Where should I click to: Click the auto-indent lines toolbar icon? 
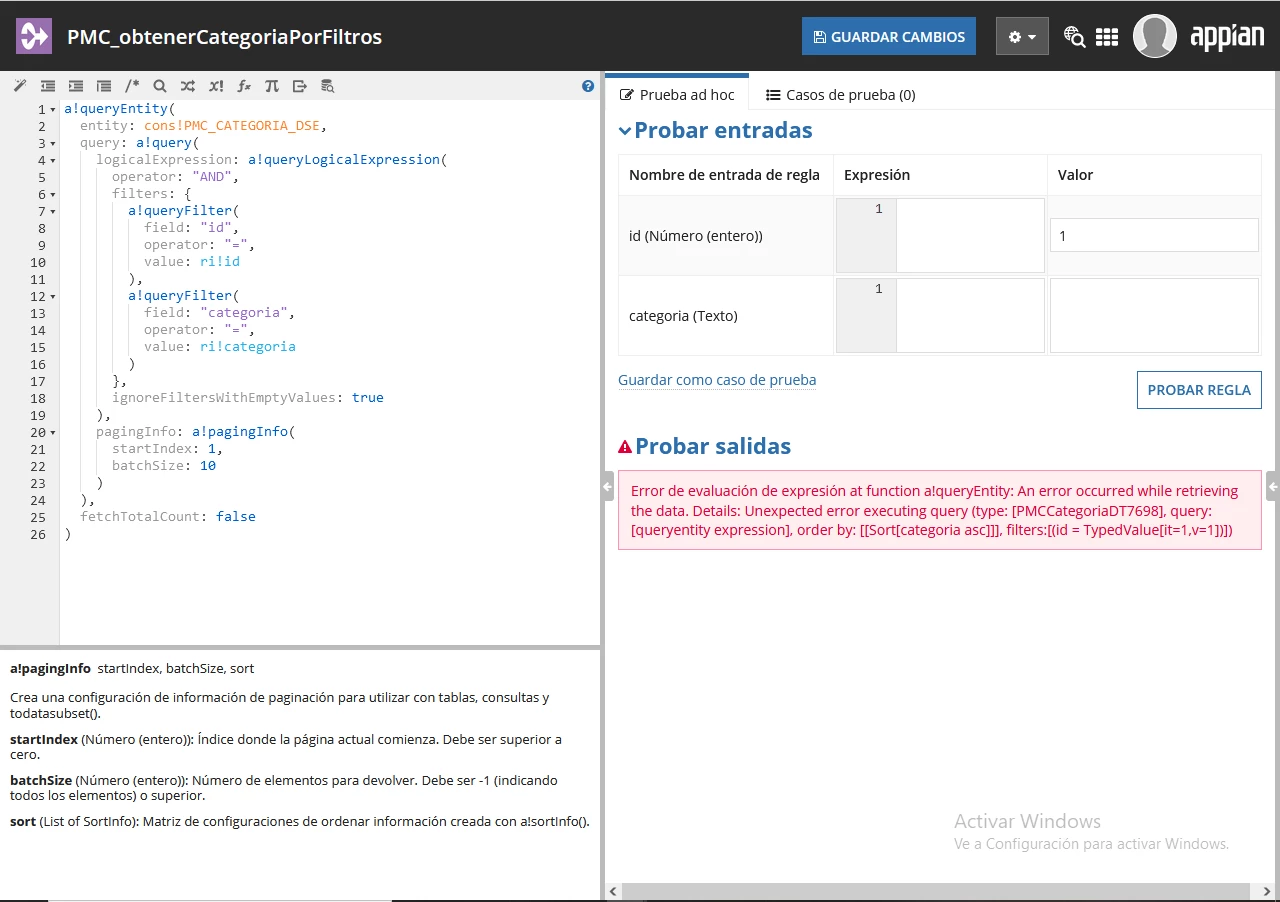pos(104,86)
